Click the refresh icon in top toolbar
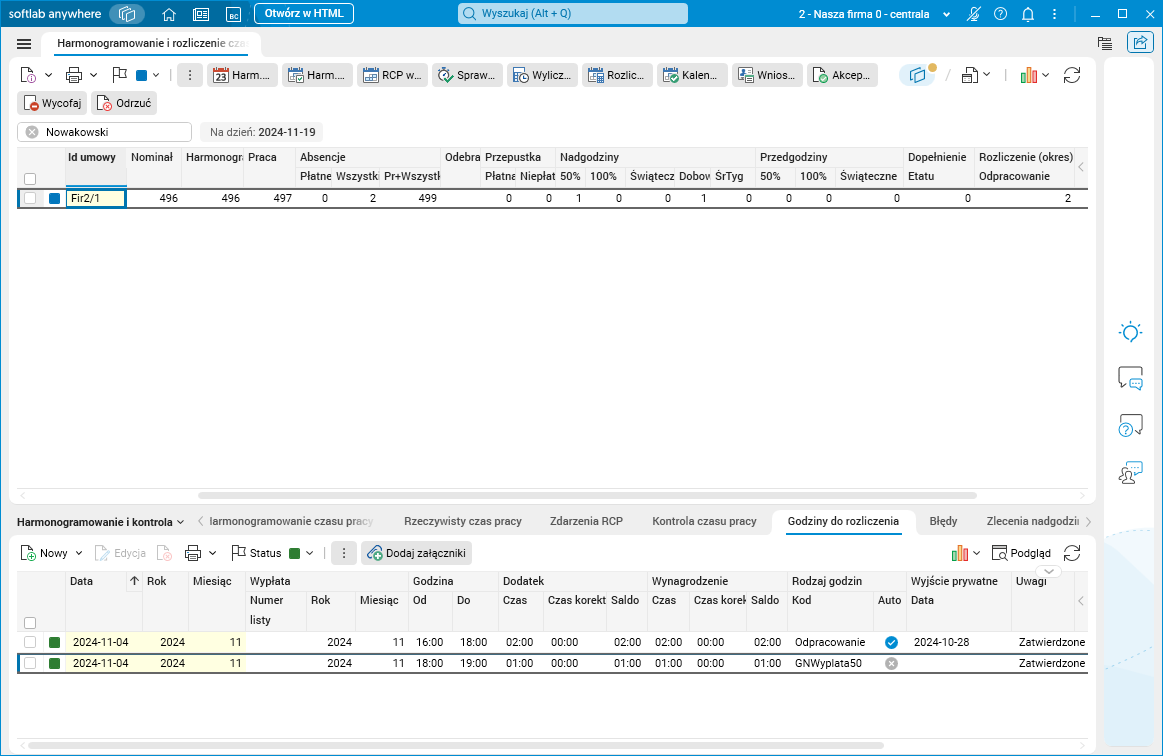The height and width of the screenshot is (756, 1163). [1072, 75]
